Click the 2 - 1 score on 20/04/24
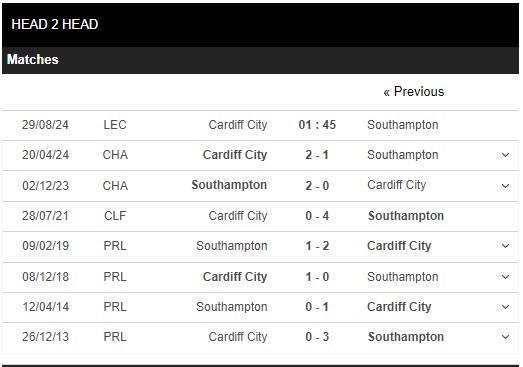523x367 pixels. pyautogui.click(x=317, y=155)
